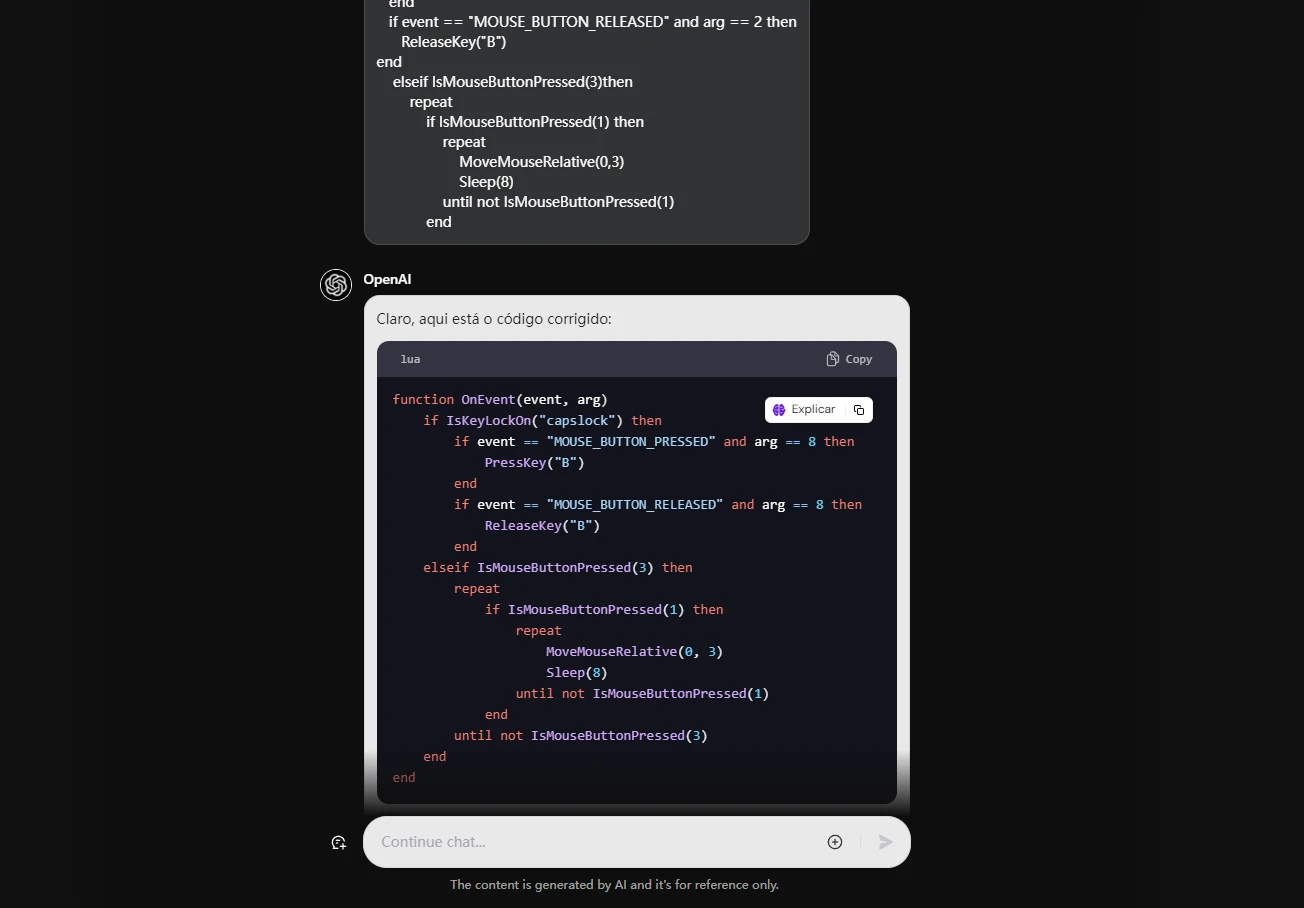The image size is (1304, 908).
Task: Copy the lua code block via Copy
Action: pyautogui.click(x=849, y=359)
